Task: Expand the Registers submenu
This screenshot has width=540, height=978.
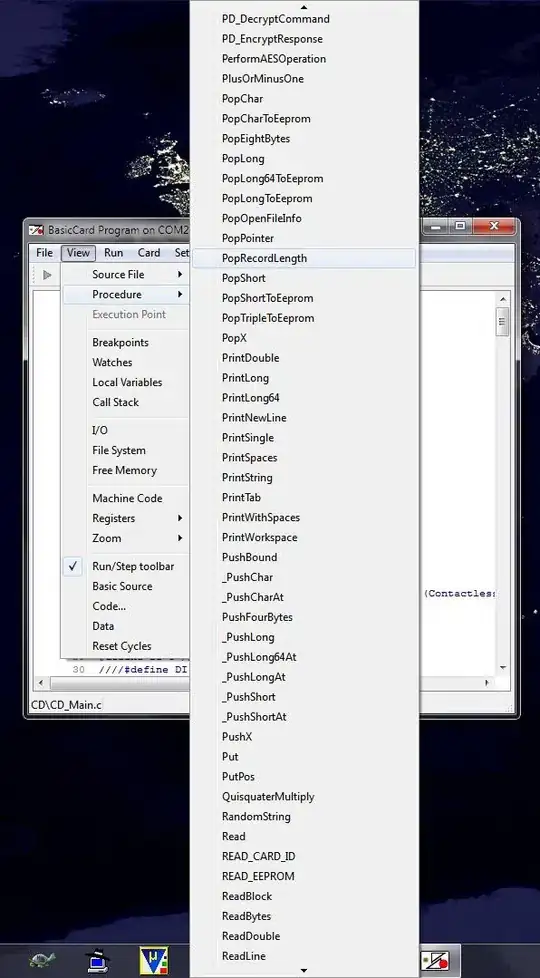Action: pyautogui.click(x=125, y=518)
